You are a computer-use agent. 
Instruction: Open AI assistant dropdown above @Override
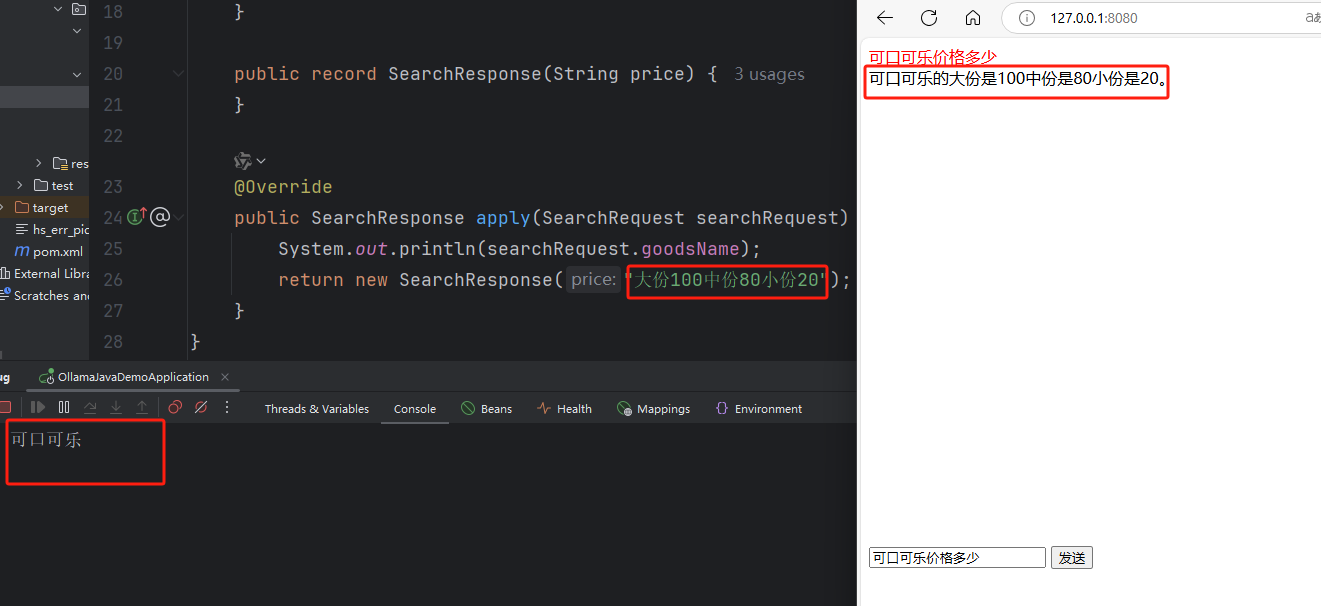250,161
